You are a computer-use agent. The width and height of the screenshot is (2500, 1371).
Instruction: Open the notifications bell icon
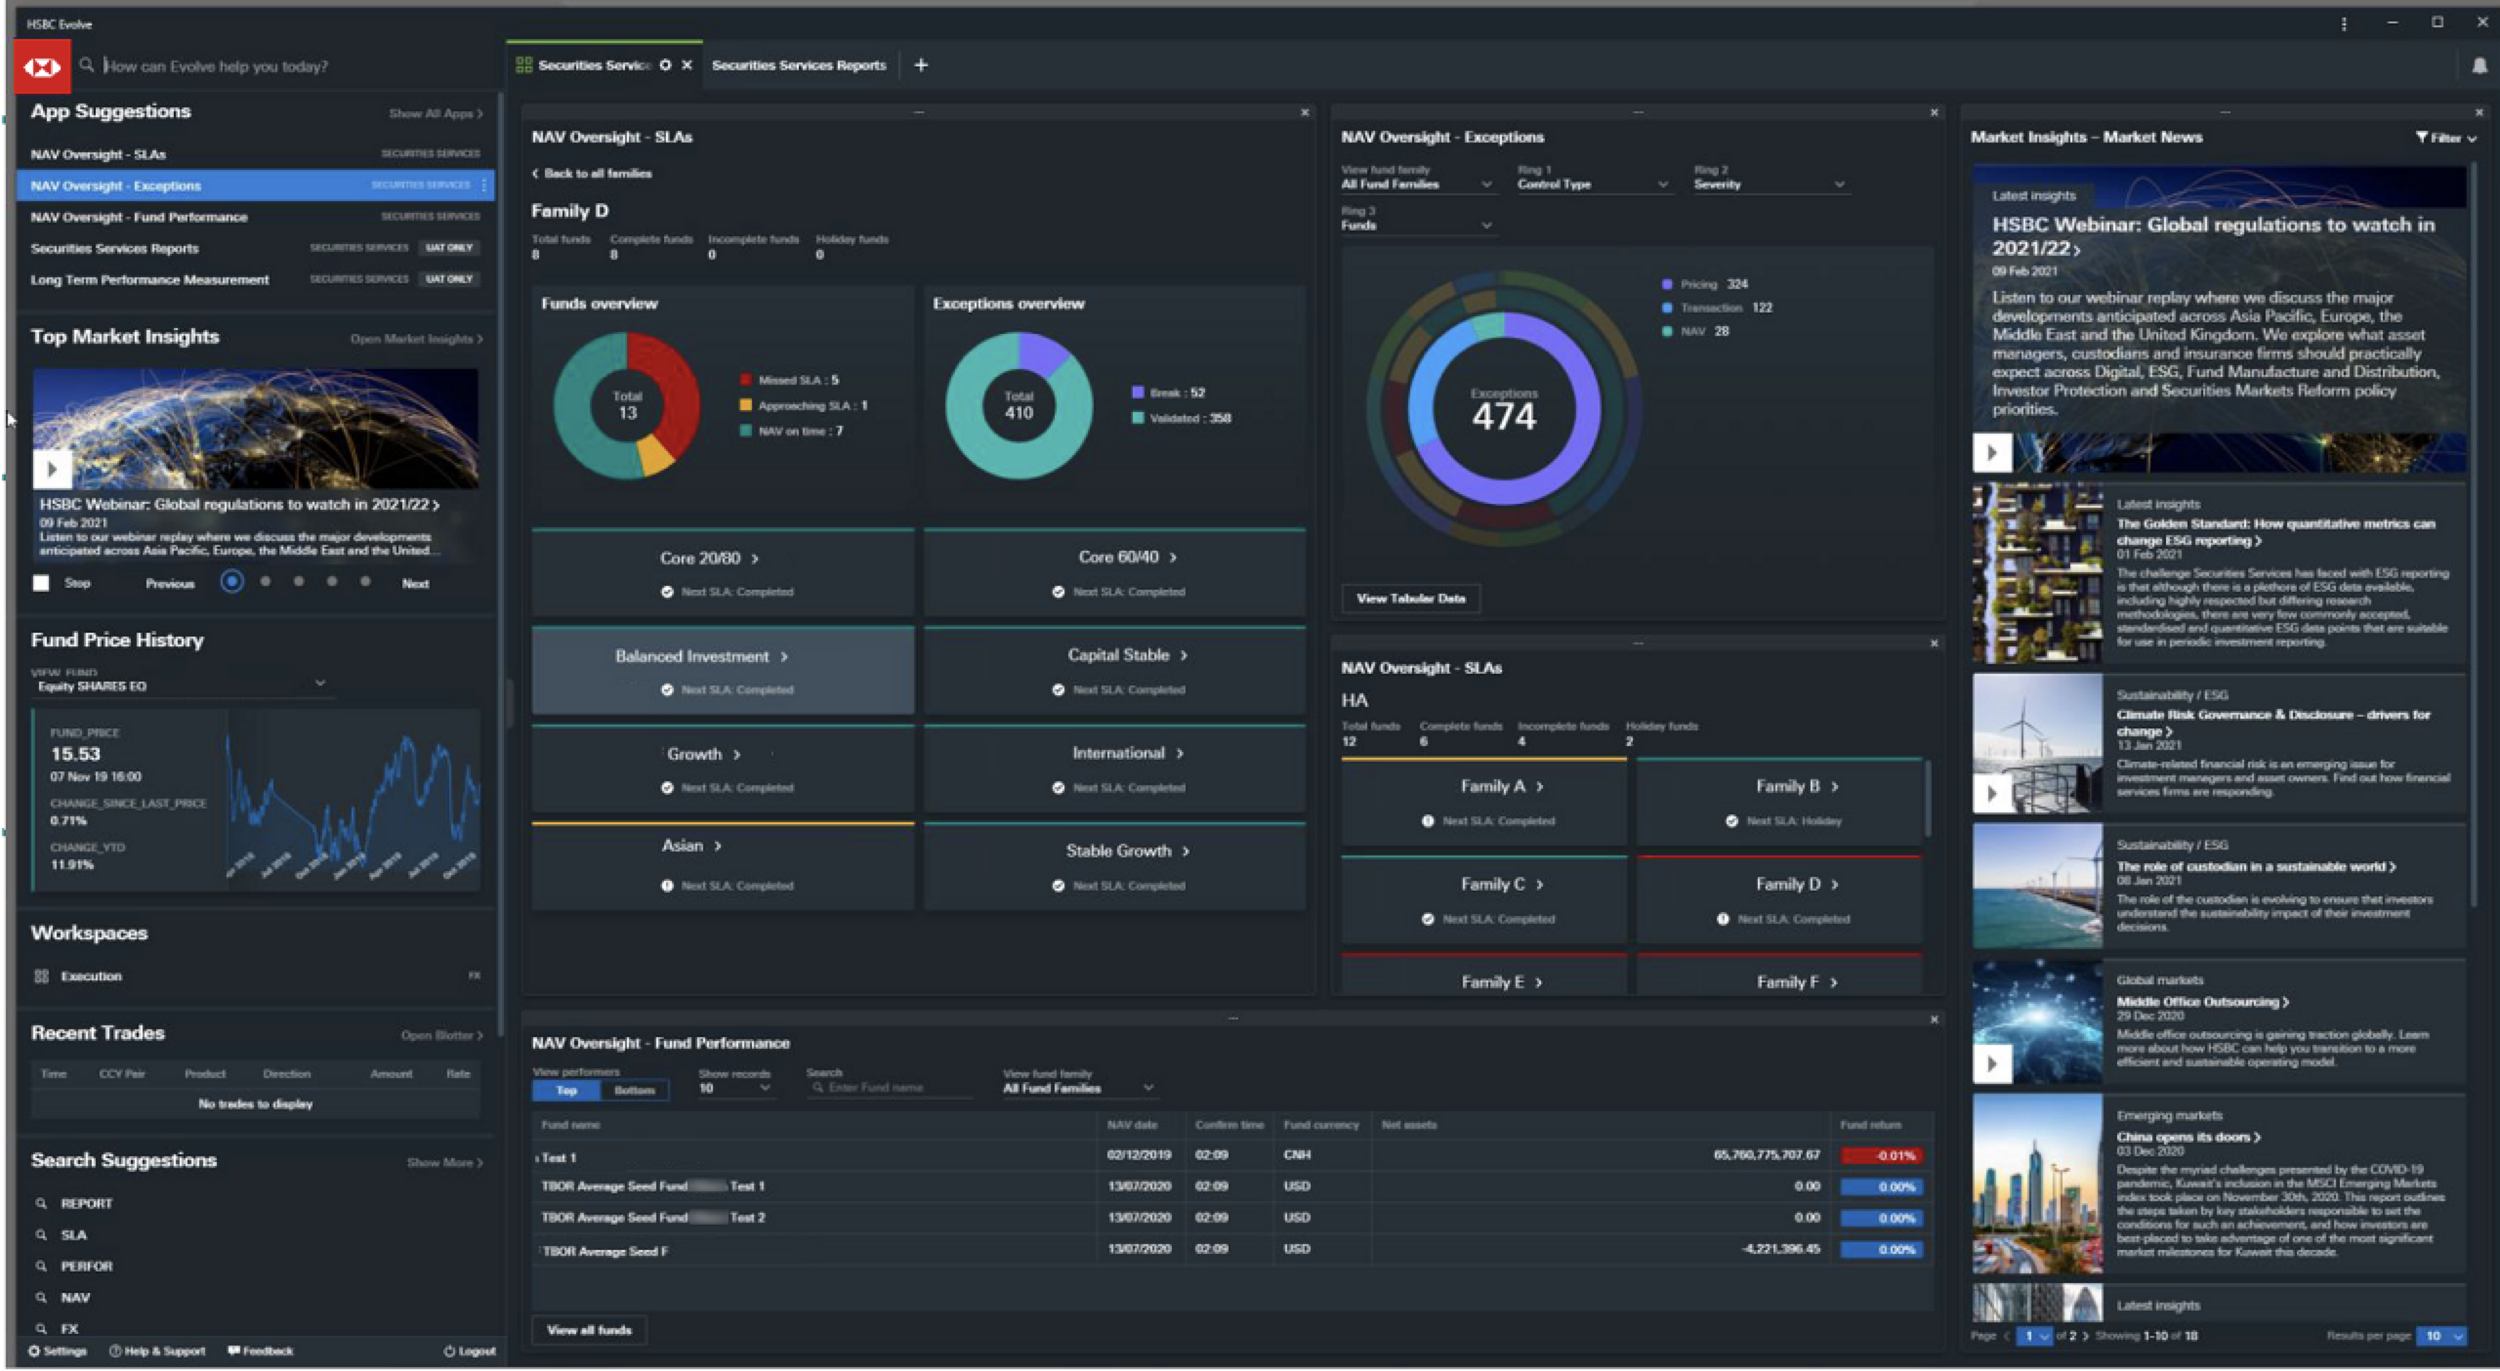2479,66
